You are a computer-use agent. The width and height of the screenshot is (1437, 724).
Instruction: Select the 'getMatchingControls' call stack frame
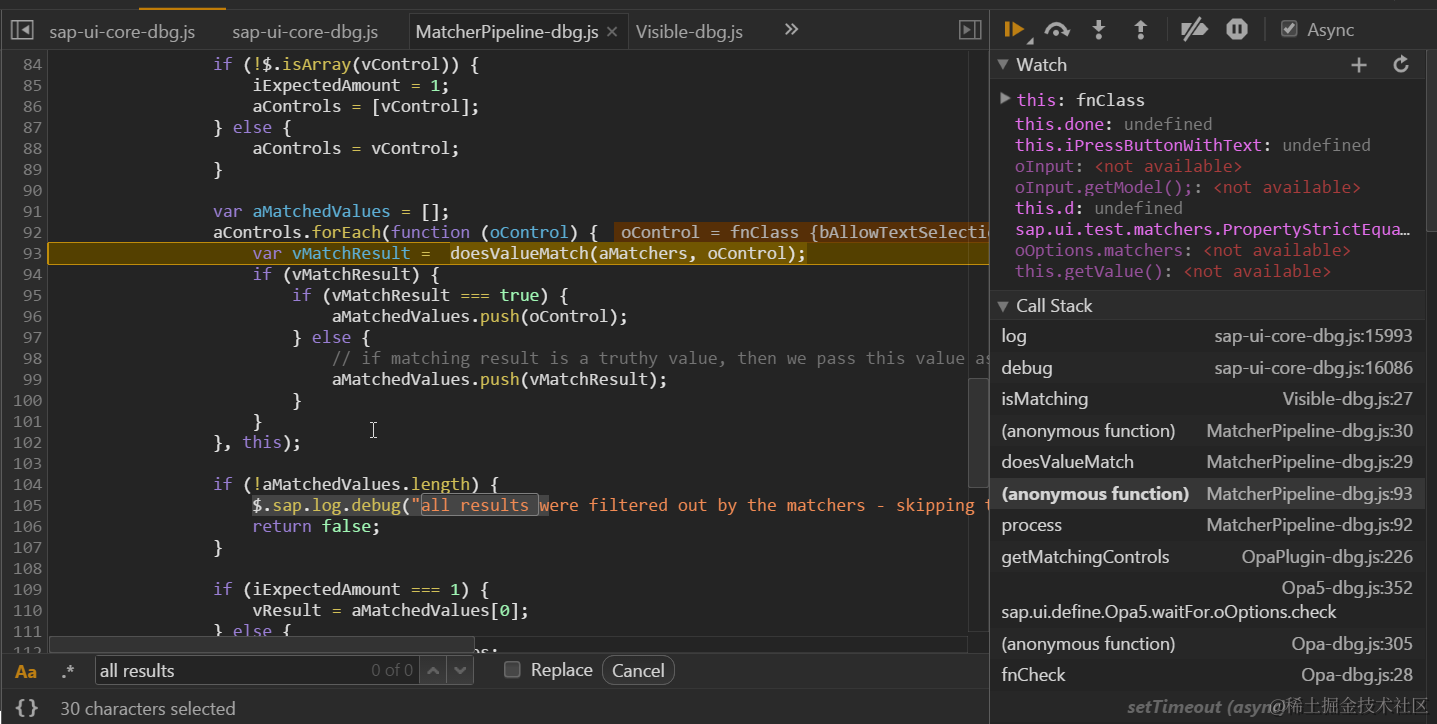point(1207,557)
